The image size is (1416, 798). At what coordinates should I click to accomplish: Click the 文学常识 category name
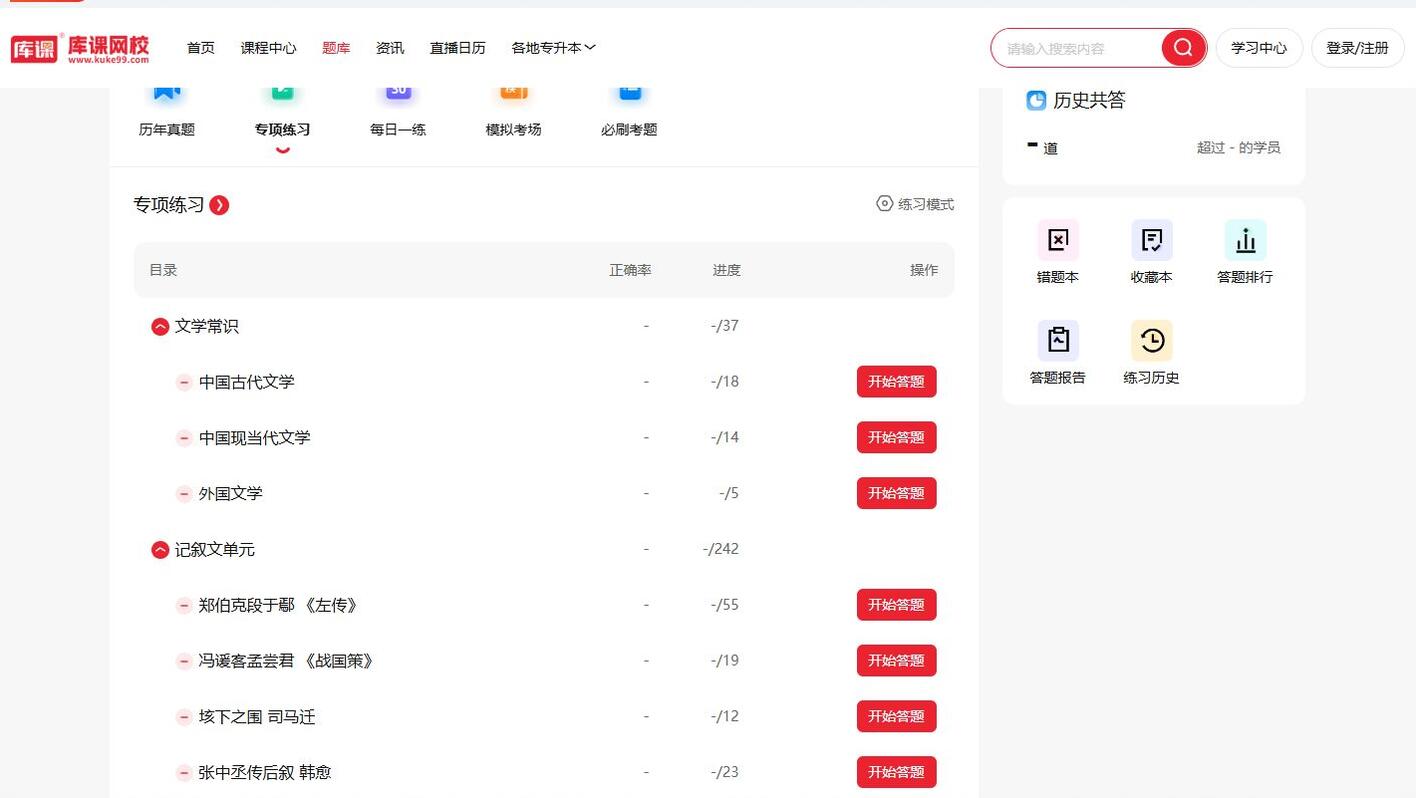pyautogui.click(x=207, y=326)
